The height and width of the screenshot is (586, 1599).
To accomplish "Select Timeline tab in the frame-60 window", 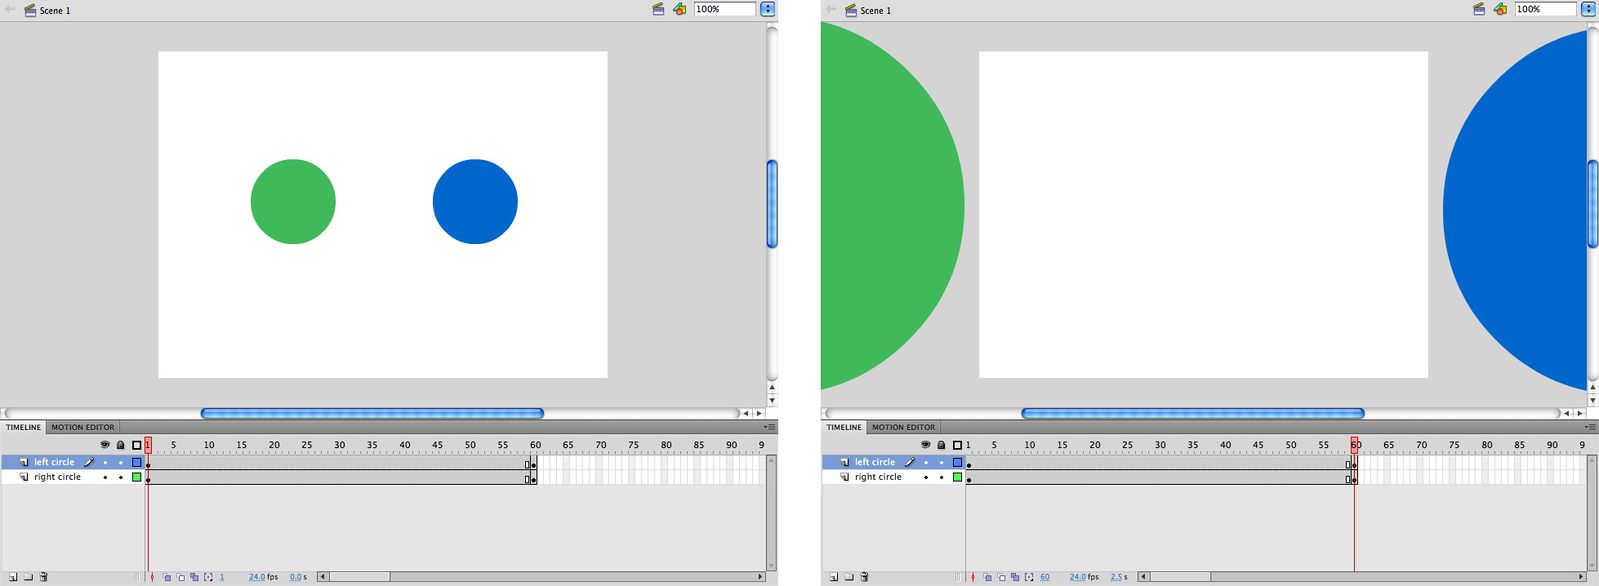I will pyautogui.click(x=844, y=427).
